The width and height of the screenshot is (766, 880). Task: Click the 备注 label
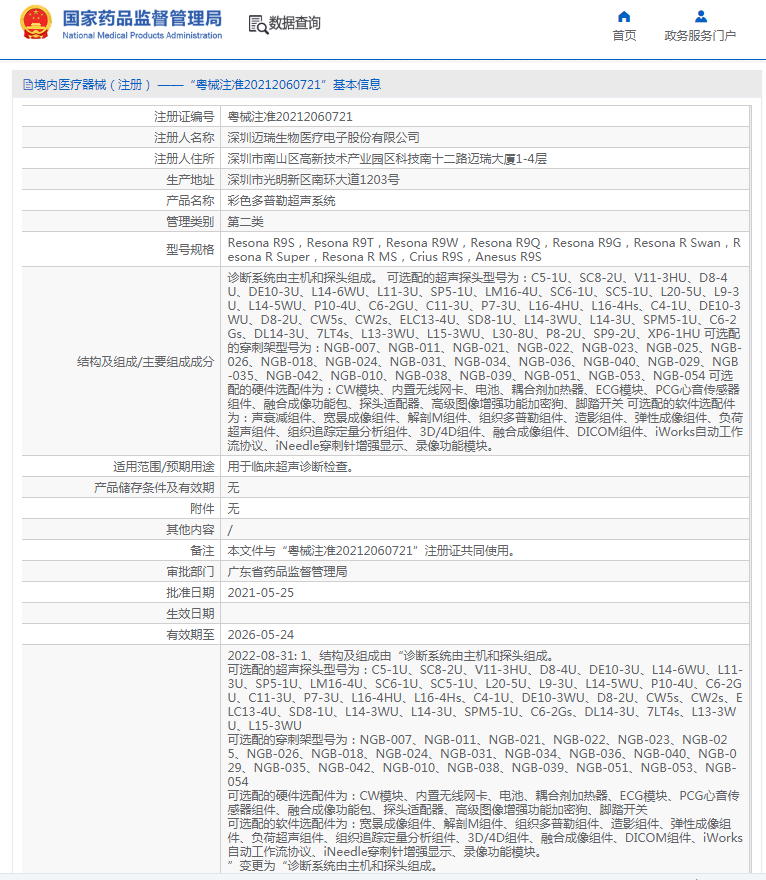point(202,551)
